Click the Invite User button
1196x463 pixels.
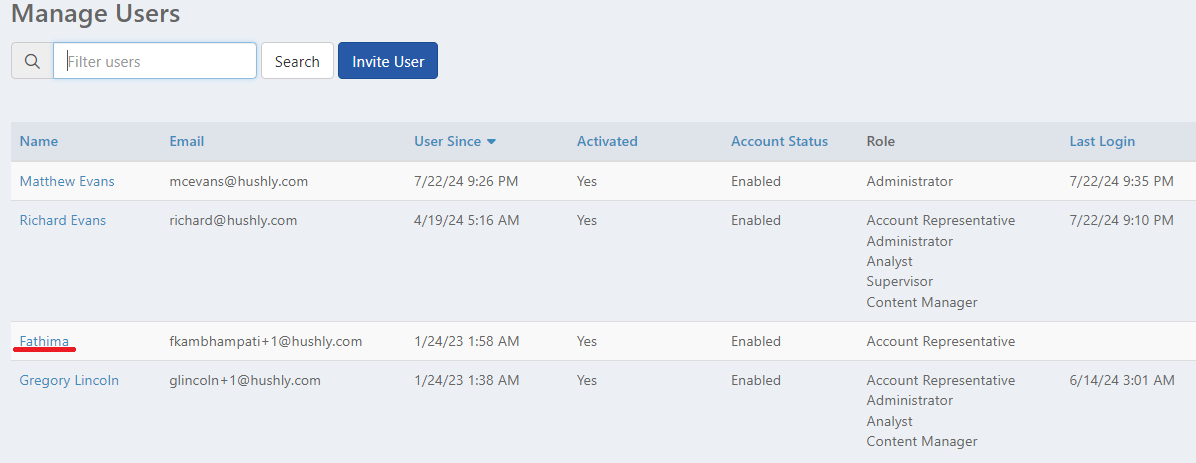(388, 61)
